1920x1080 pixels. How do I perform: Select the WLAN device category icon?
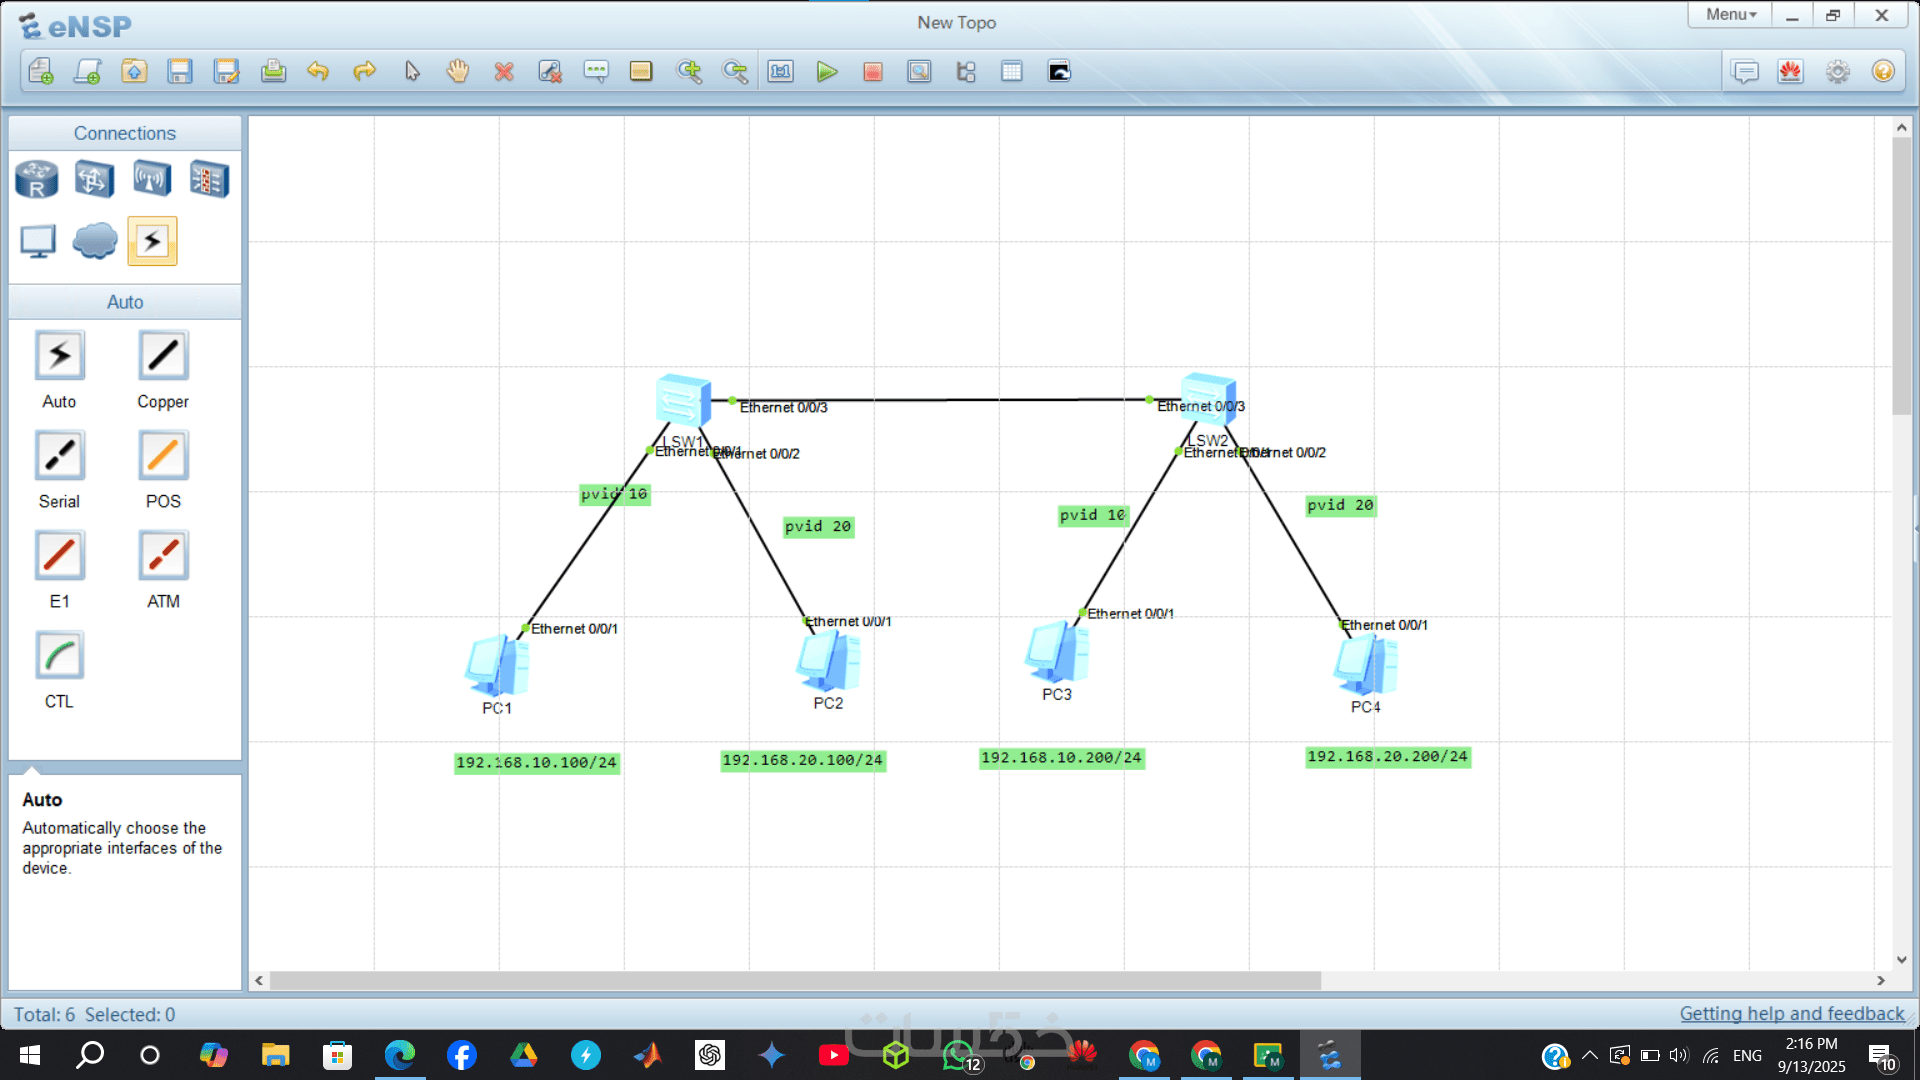click(152, 180)
